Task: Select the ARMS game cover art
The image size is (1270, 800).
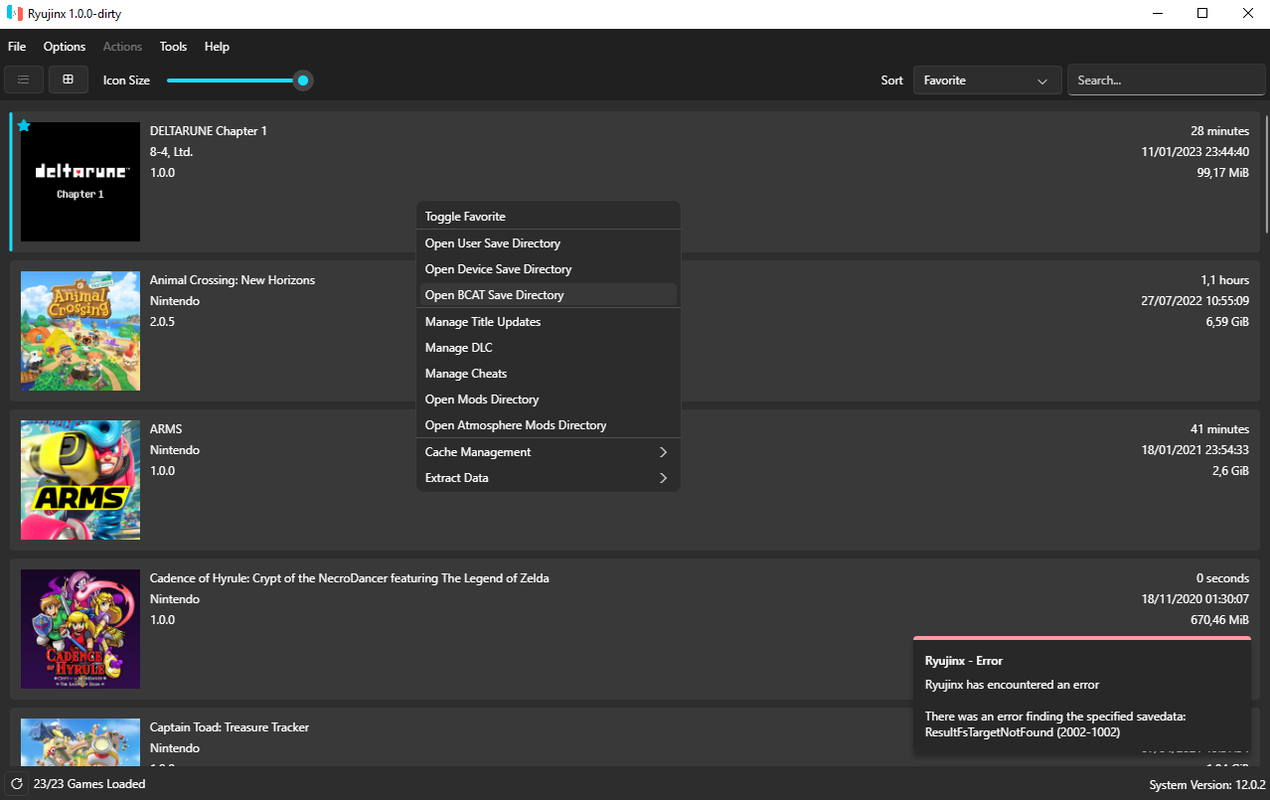Action: [80, 480]
